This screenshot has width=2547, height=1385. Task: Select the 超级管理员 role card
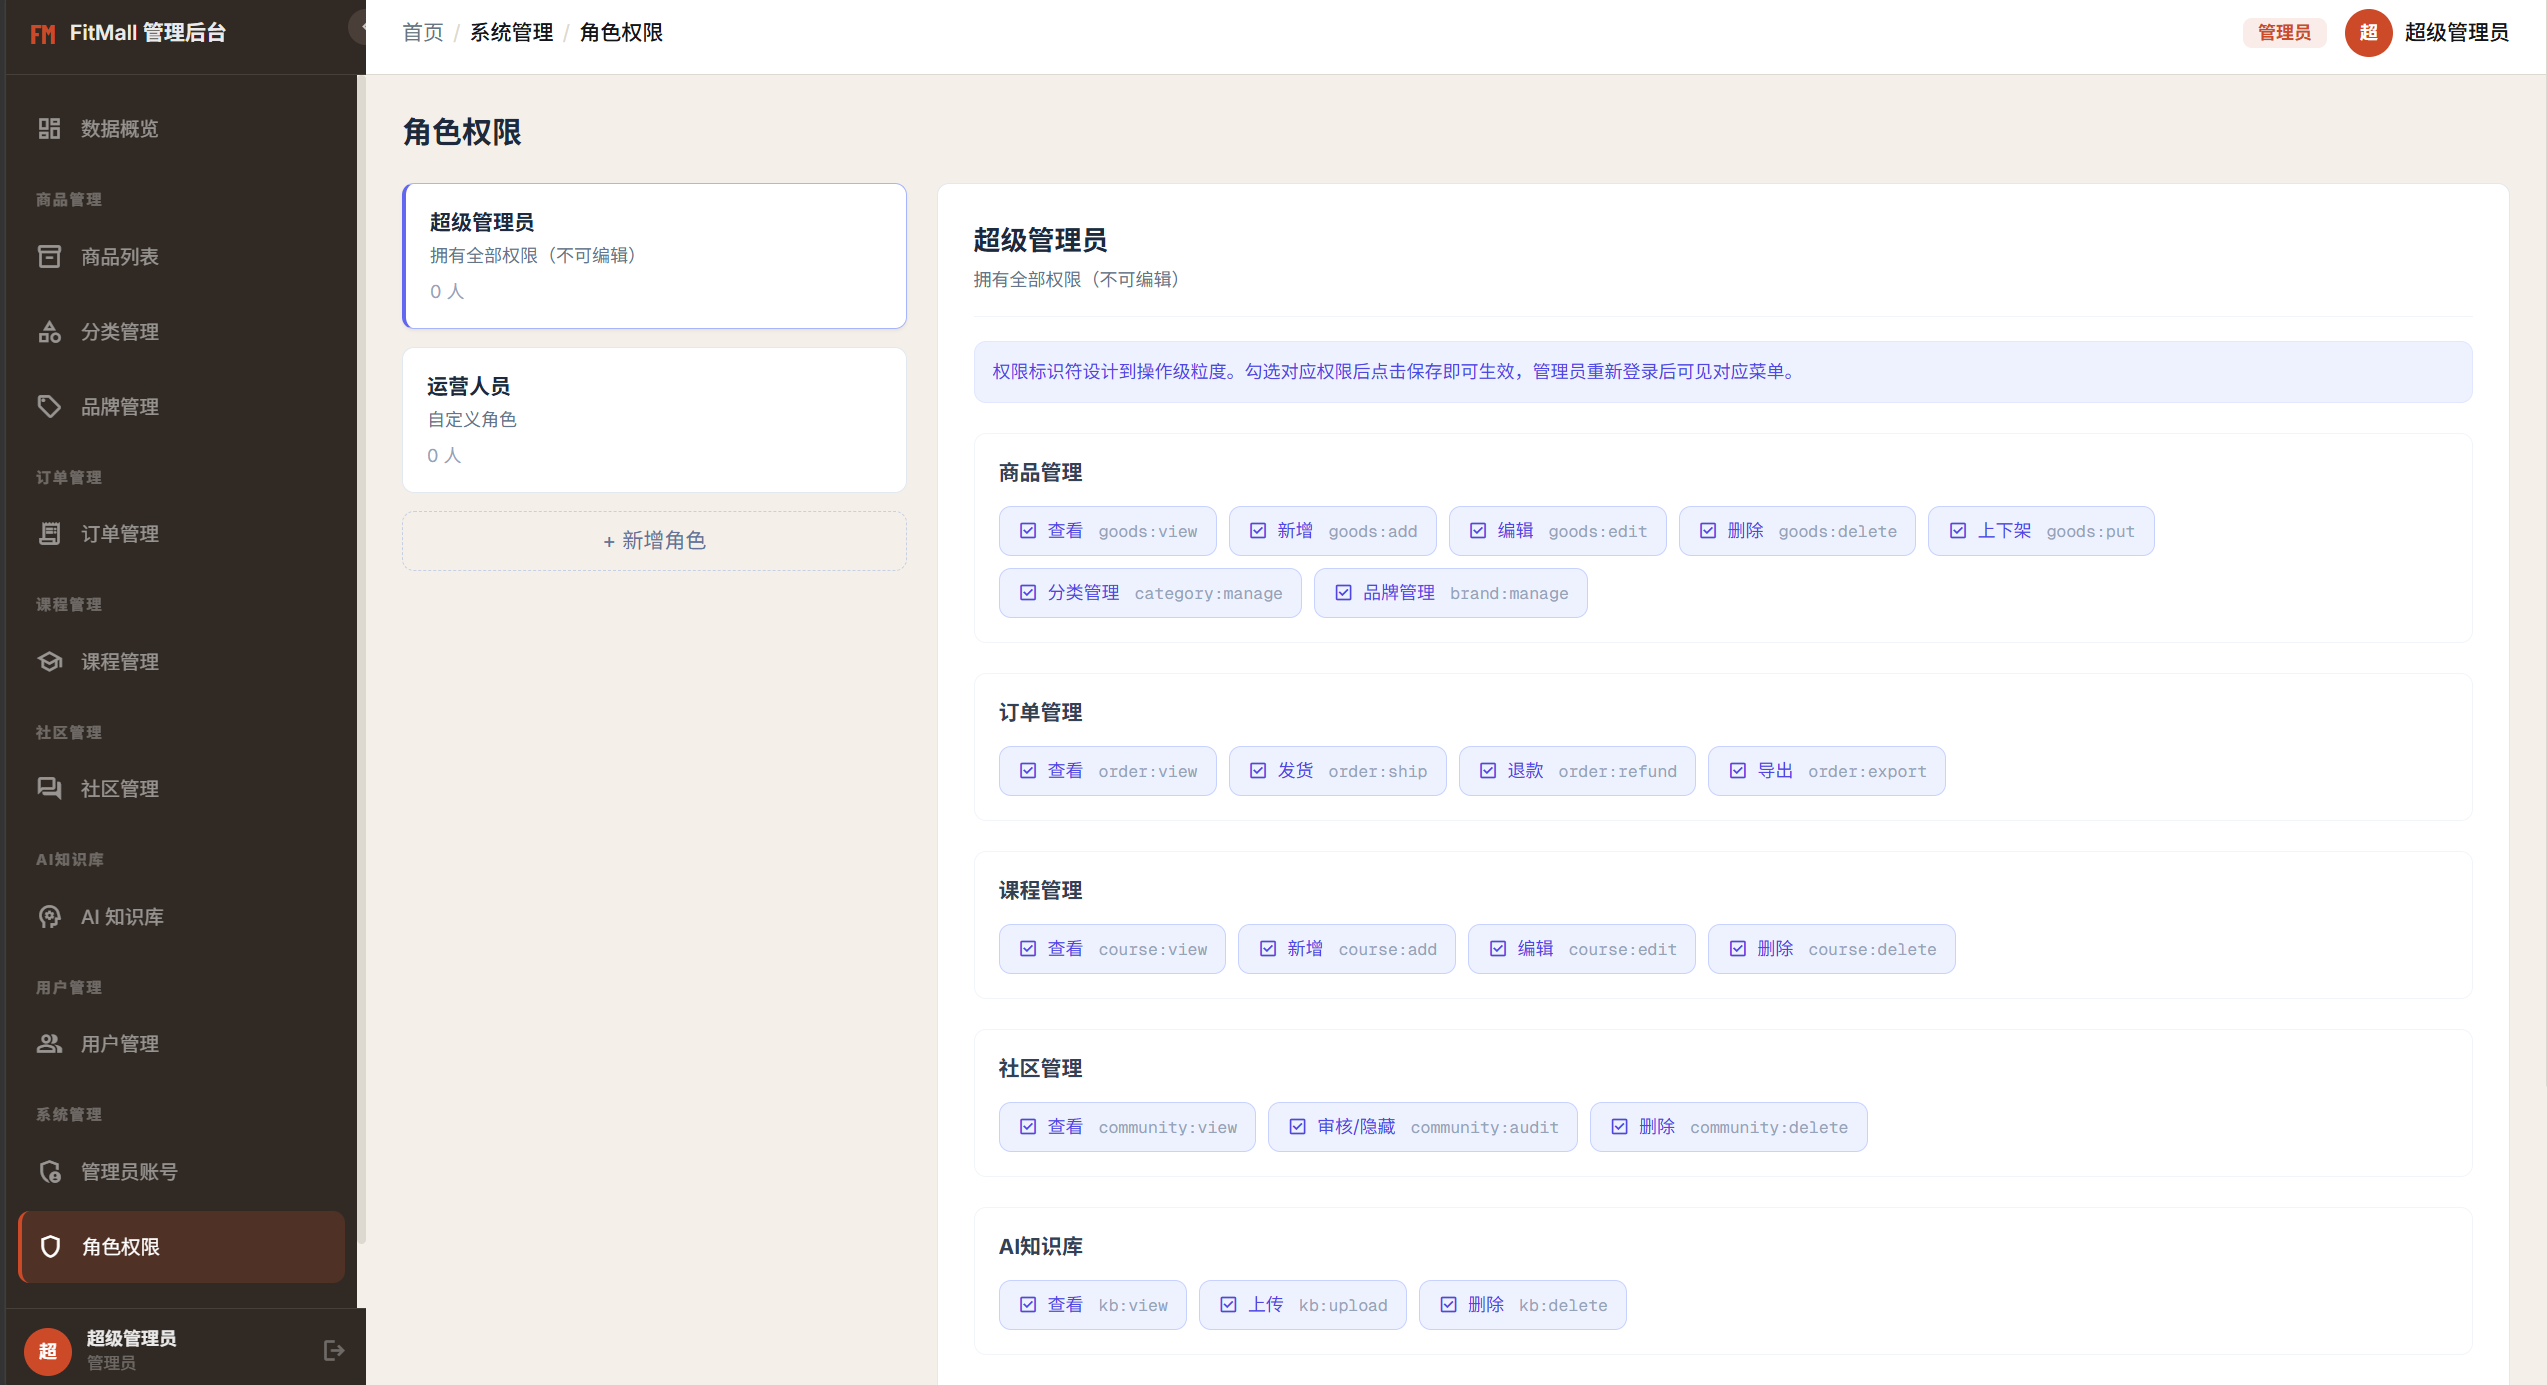pos(654,256)
